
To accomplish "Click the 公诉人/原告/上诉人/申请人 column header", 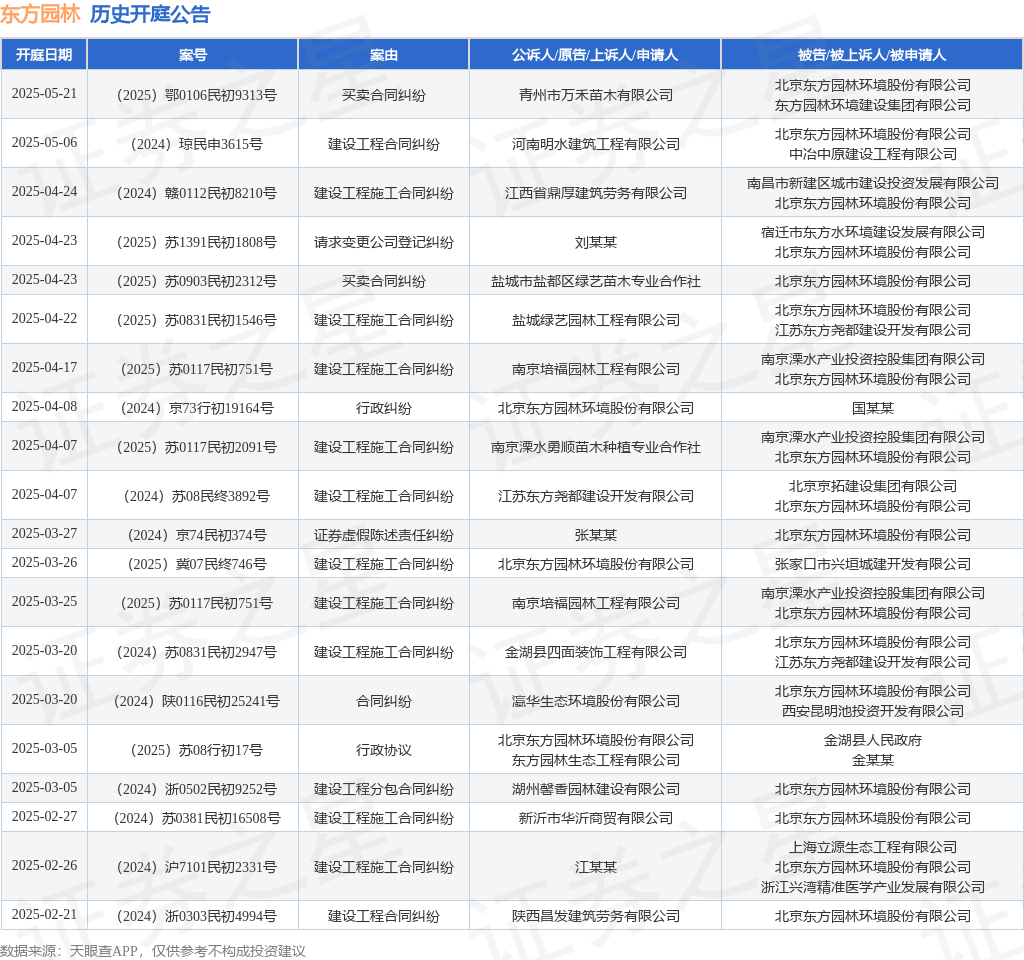I will click(595, 55).
